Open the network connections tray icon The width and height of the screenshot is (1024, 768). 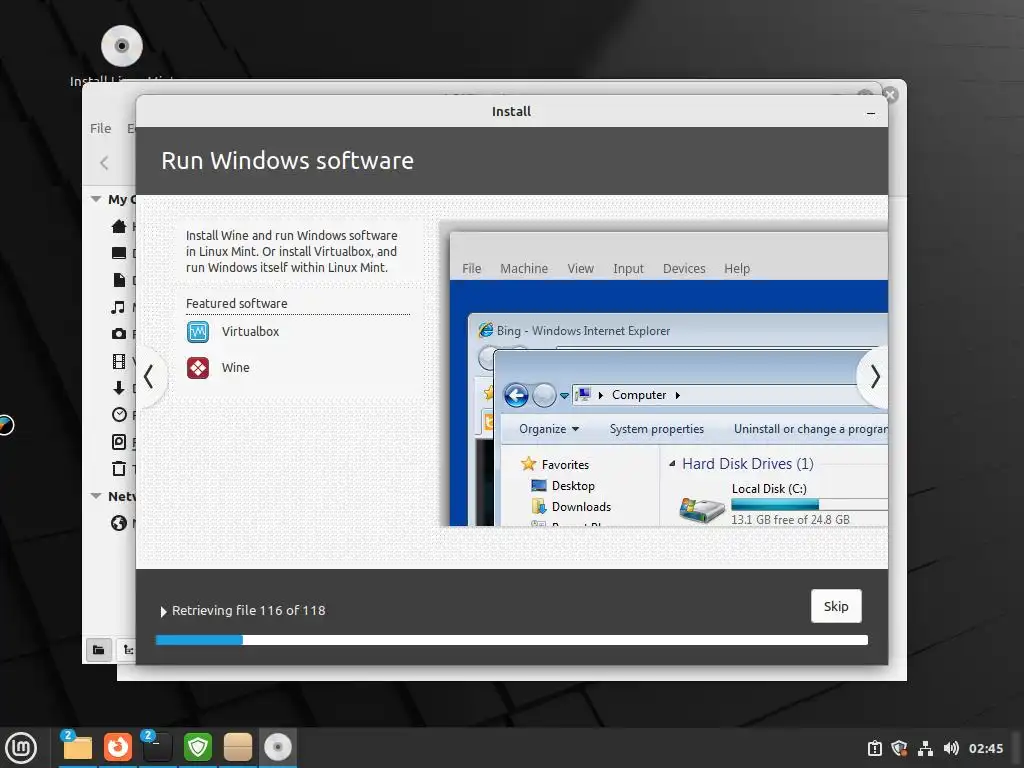[x=925, y=748]
